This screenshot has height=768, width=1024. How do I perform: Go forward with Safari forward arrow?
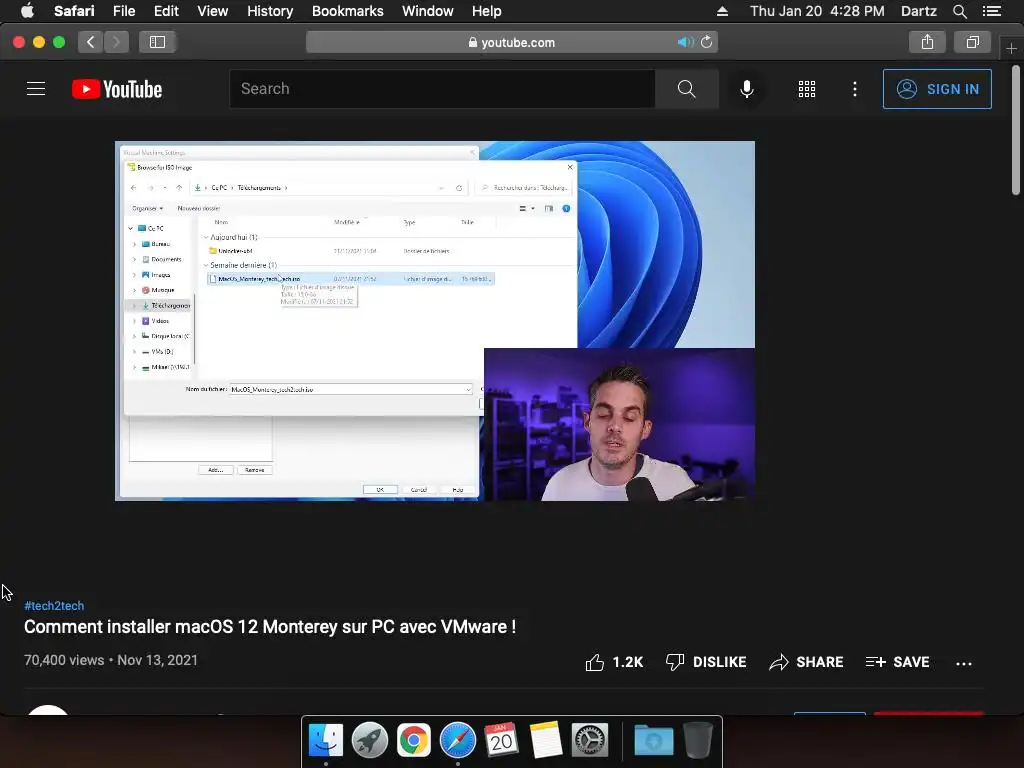116,42
